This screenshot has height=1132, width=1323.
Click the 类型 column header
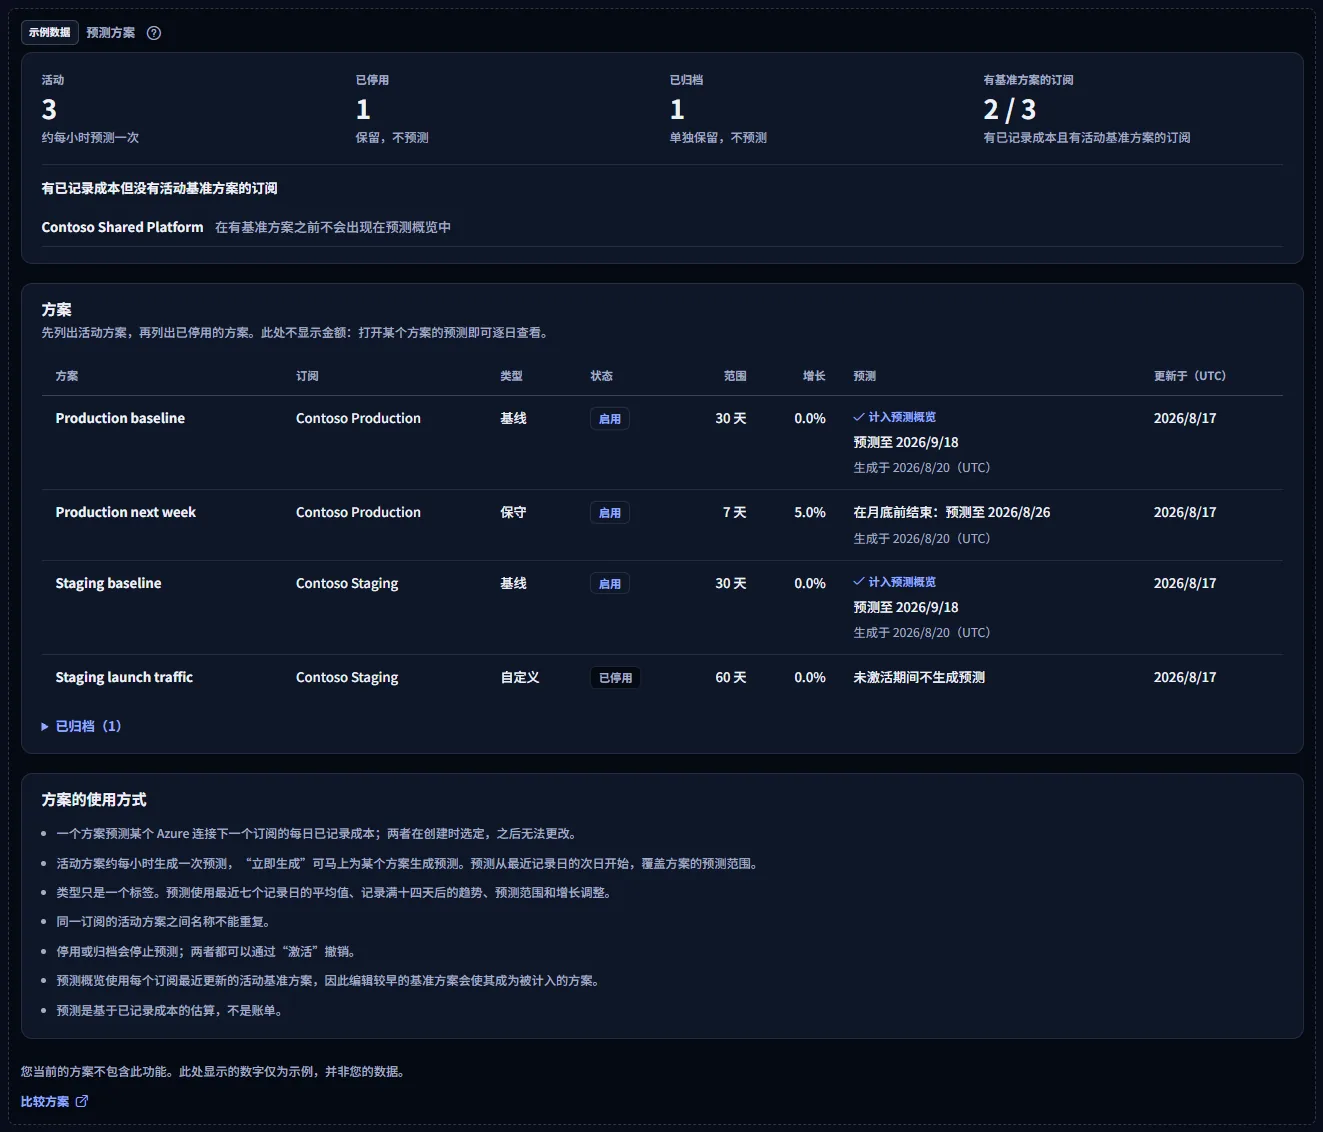pos(512,376)
